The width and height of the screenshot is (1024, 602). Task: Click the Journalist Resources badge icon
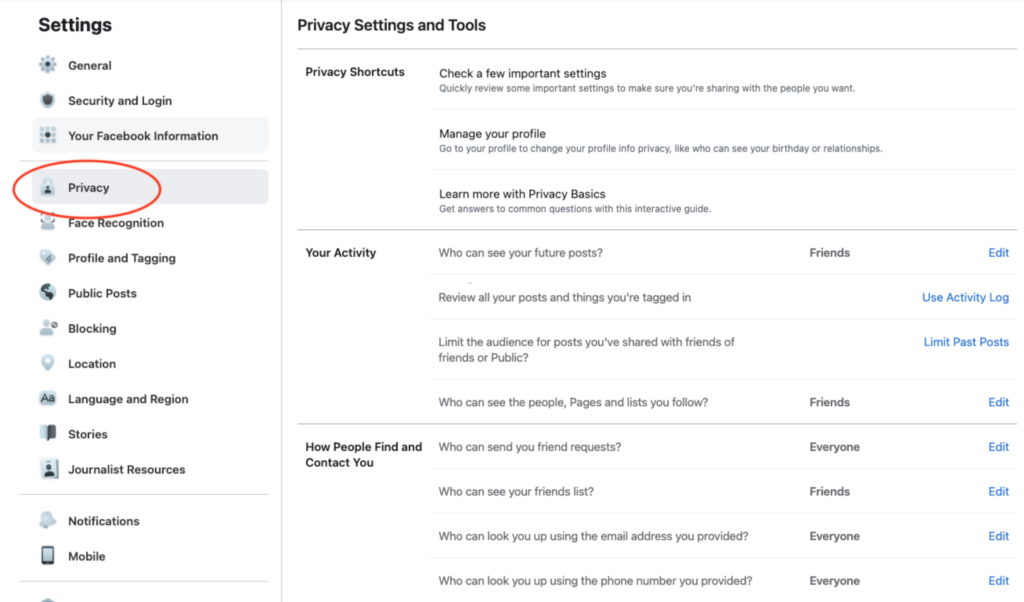pos(48,469)
